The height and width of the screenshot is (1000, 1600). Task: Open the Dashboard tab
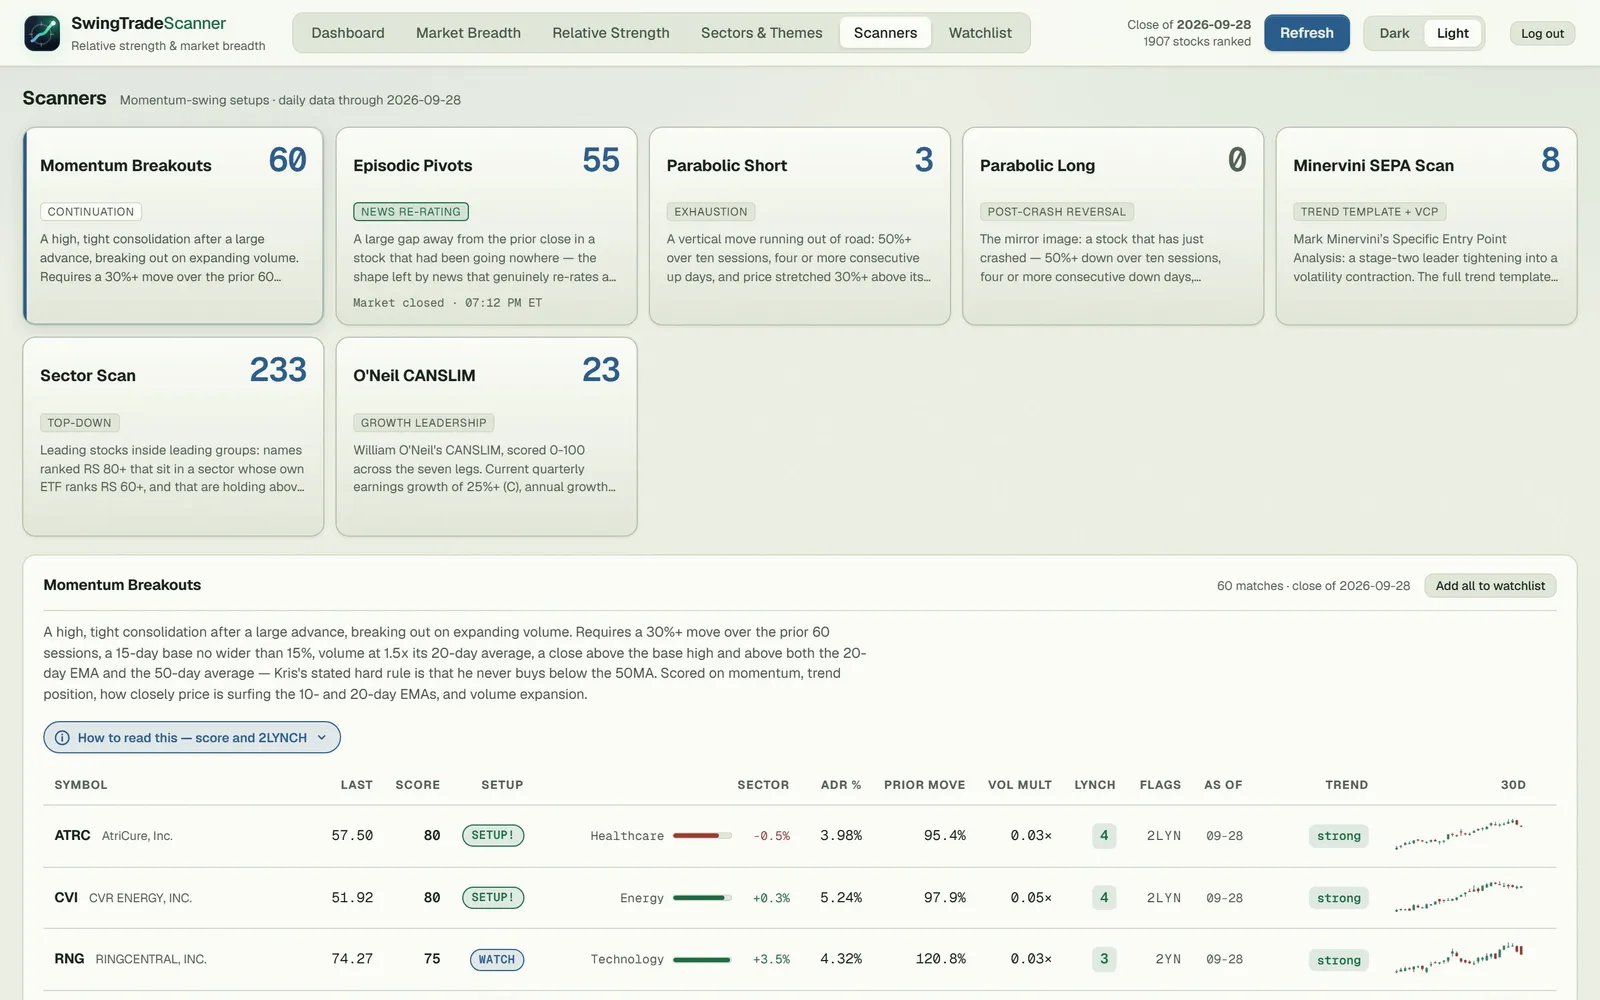348,33
